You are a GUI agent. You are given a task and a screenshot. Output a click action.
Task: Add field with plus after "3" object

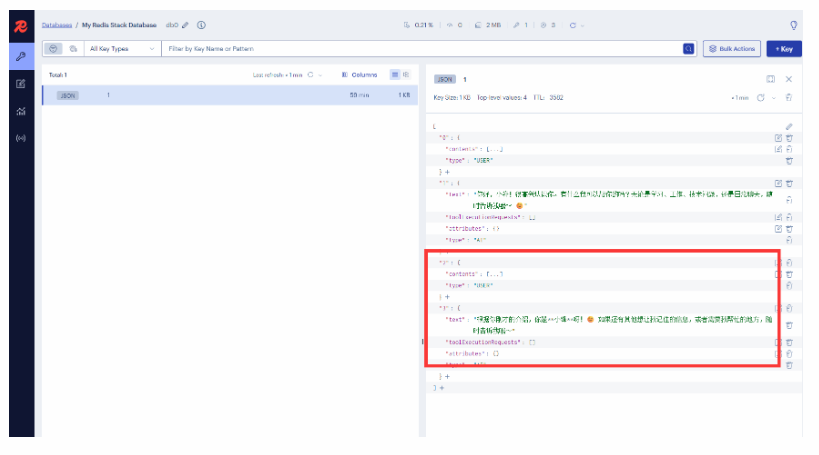tap(447, 376)
